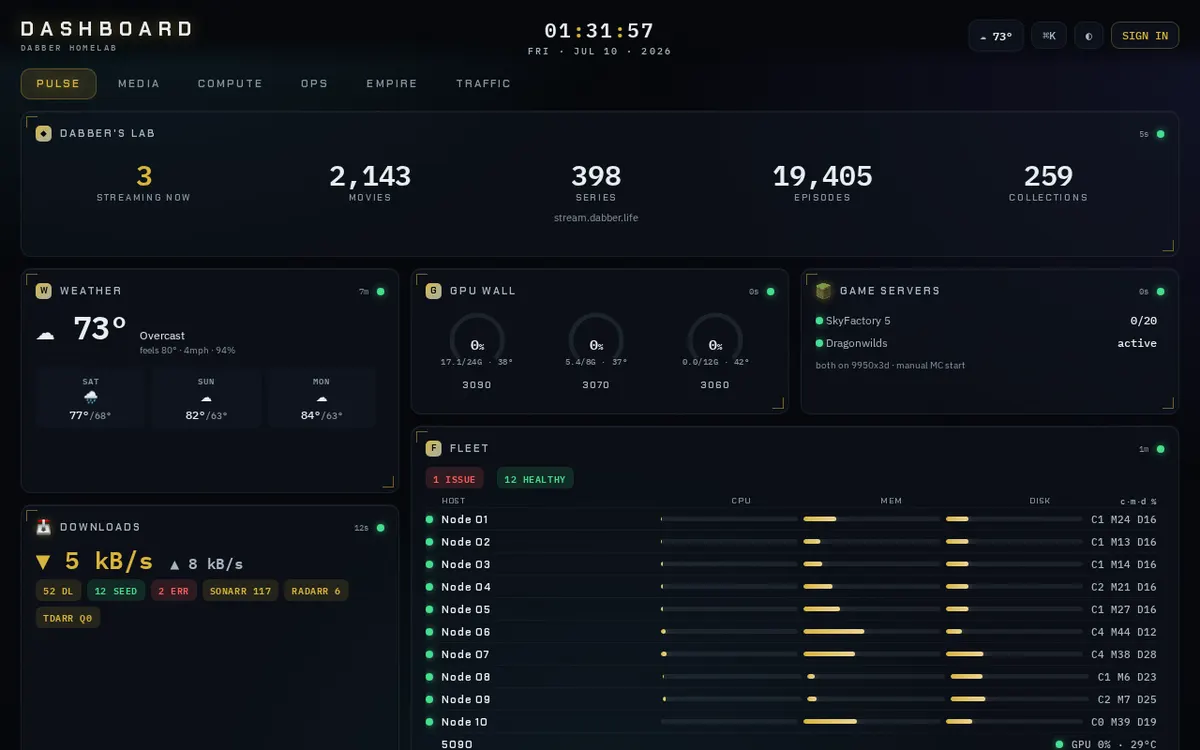Select the OPS tab
Viewport: 1200px width, 750px height.
pos(314,84)
